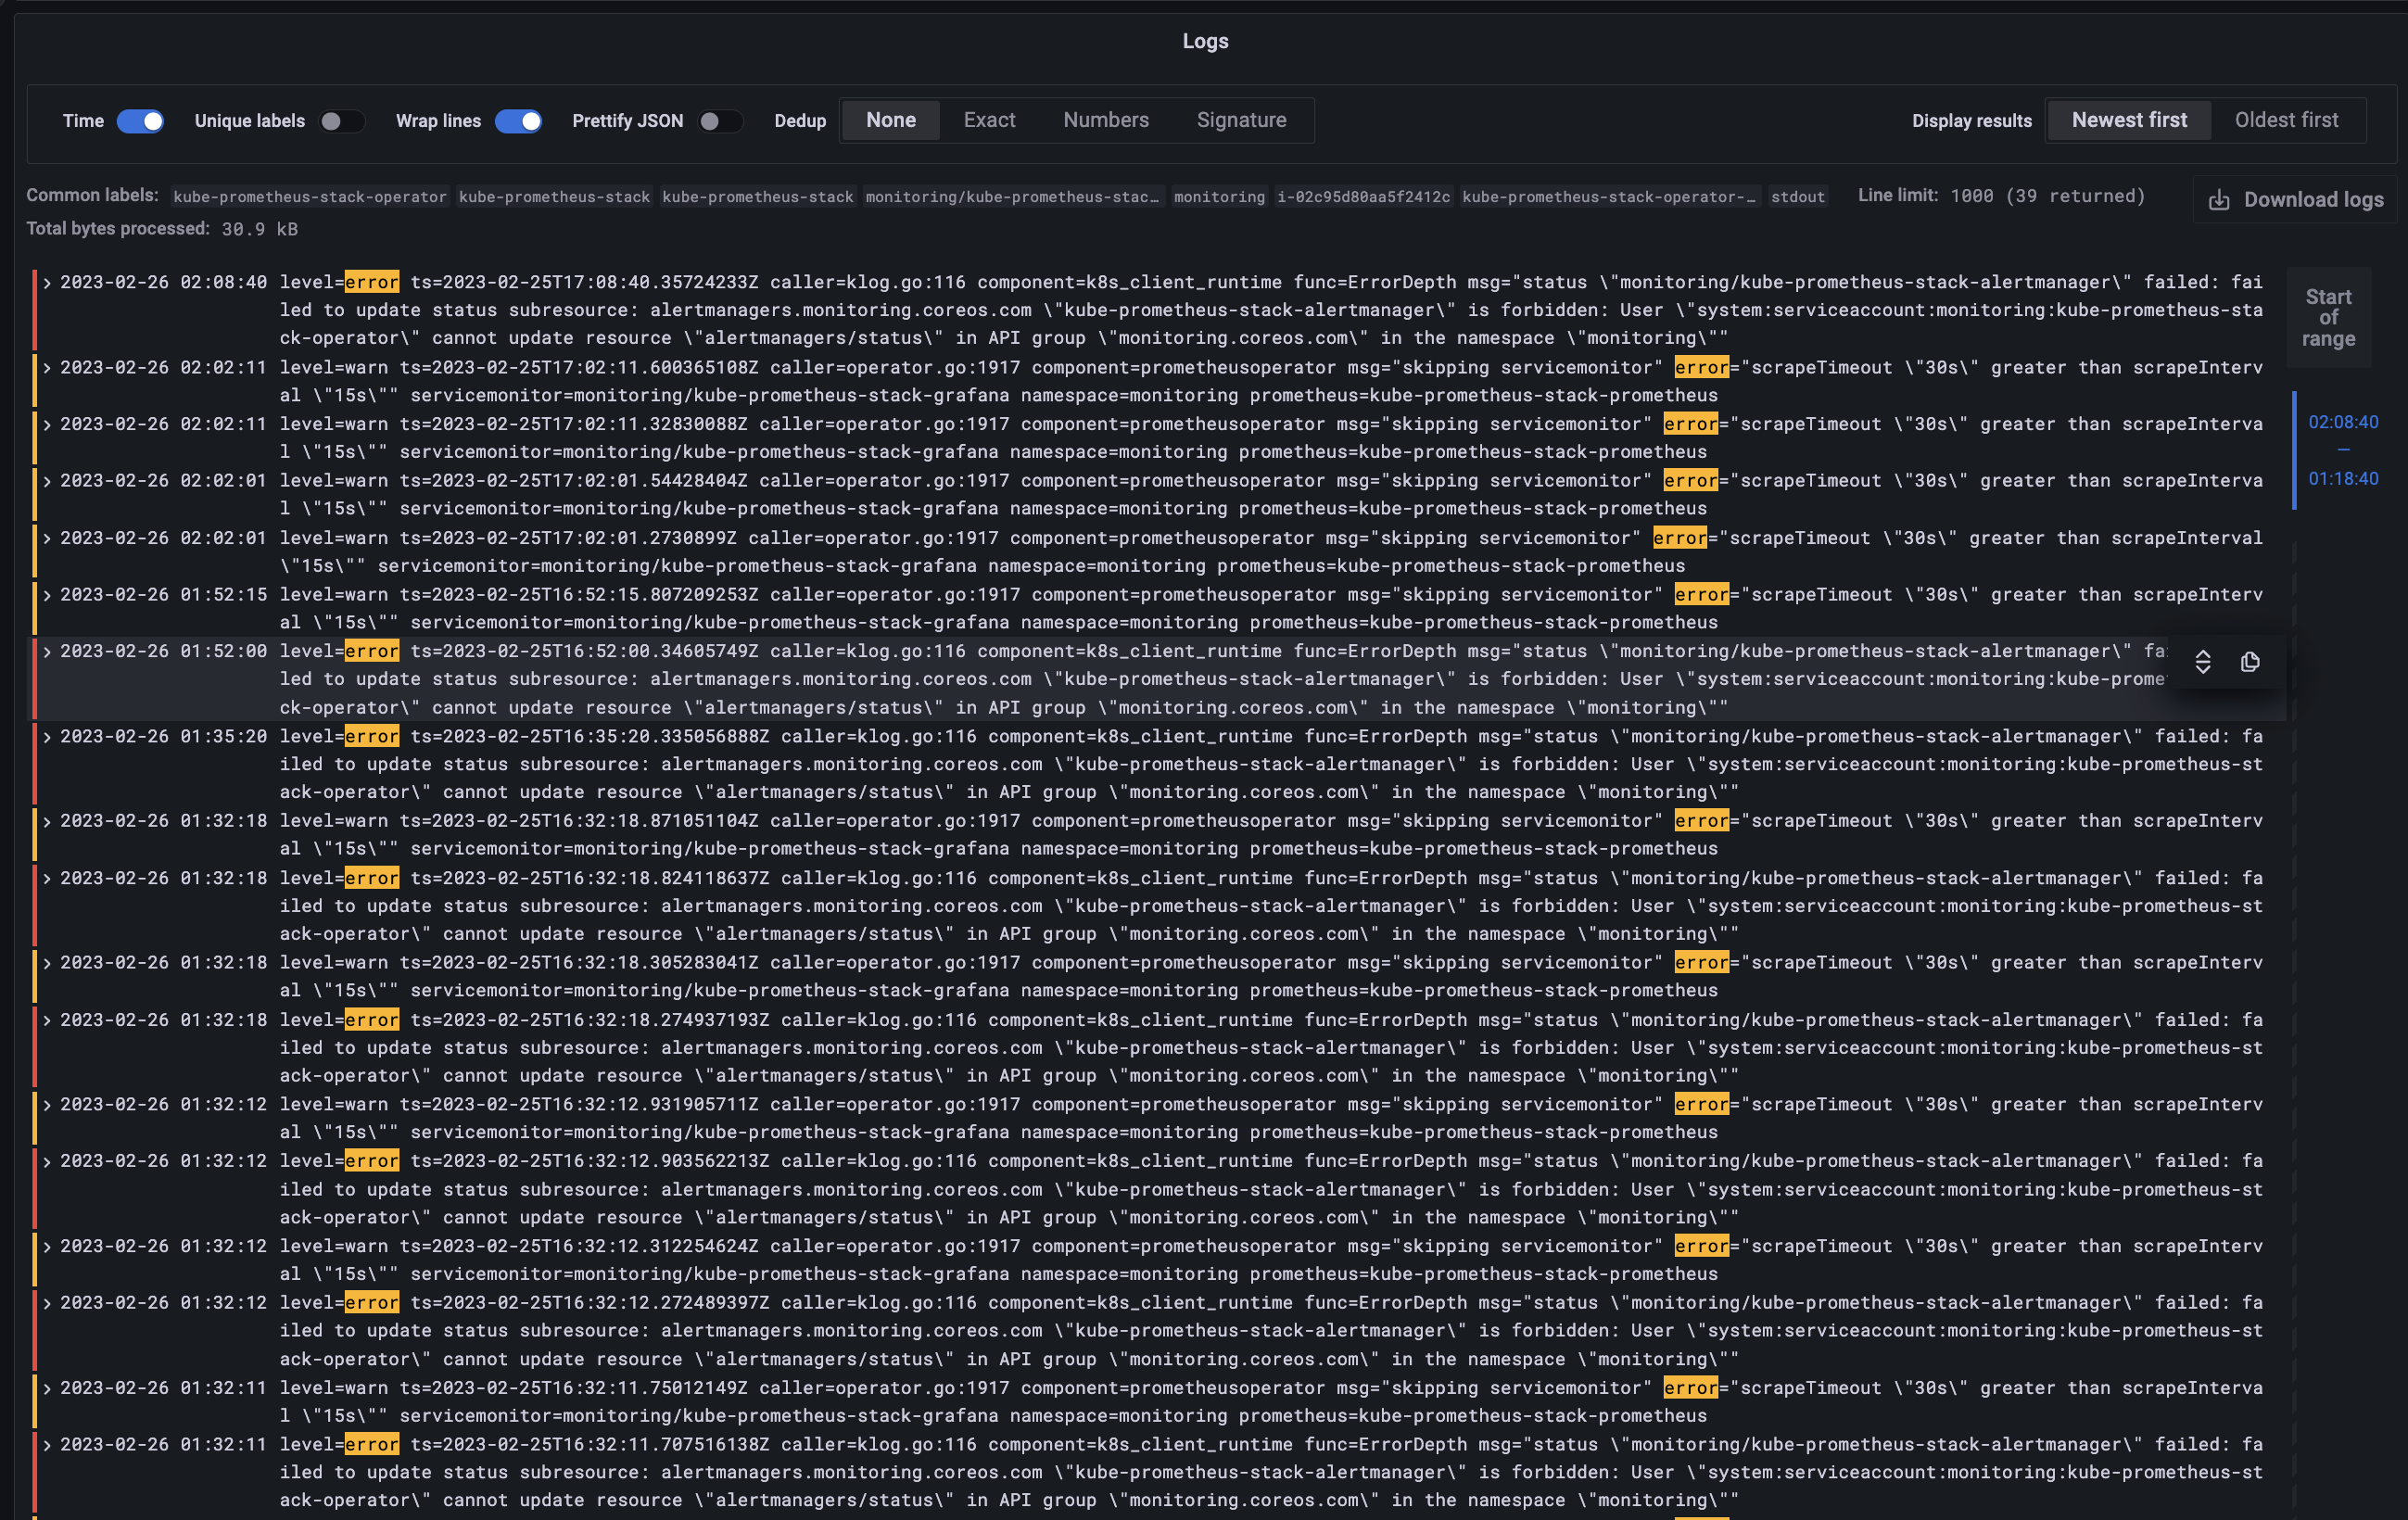Expand the 01:52:00 error log row chevron

[x=47, y=652]
